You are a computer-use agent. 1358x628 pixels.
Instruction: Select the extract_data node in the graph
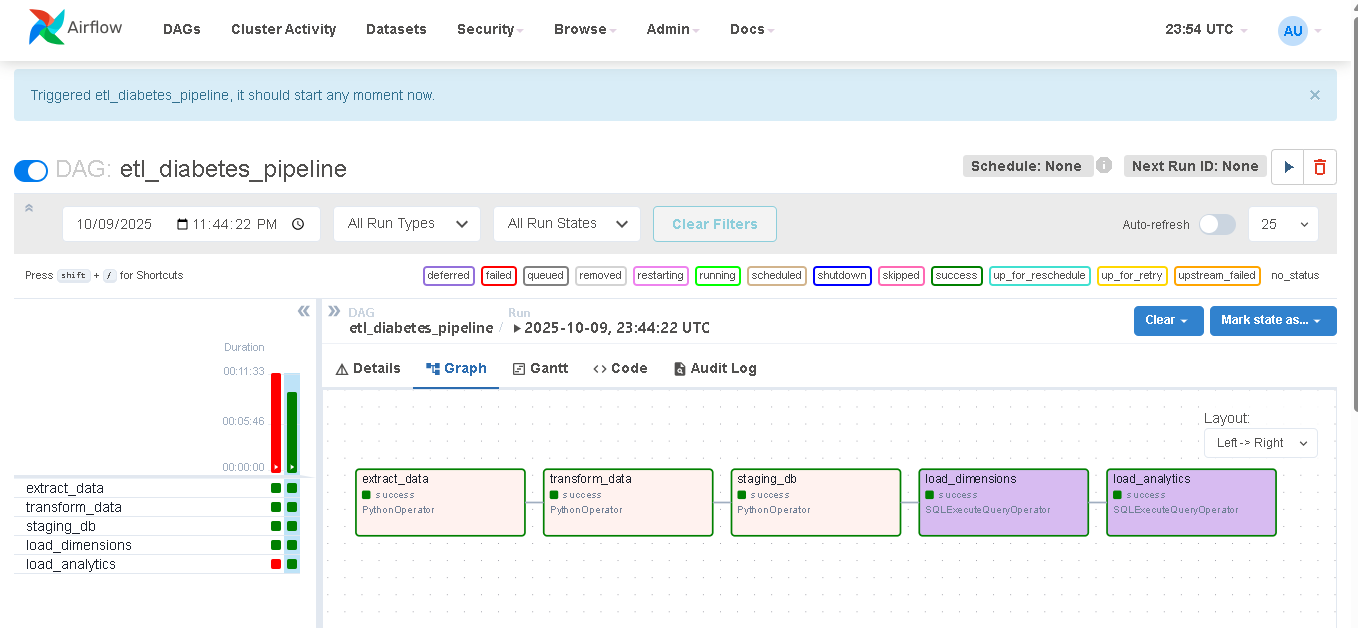point(440,502)
